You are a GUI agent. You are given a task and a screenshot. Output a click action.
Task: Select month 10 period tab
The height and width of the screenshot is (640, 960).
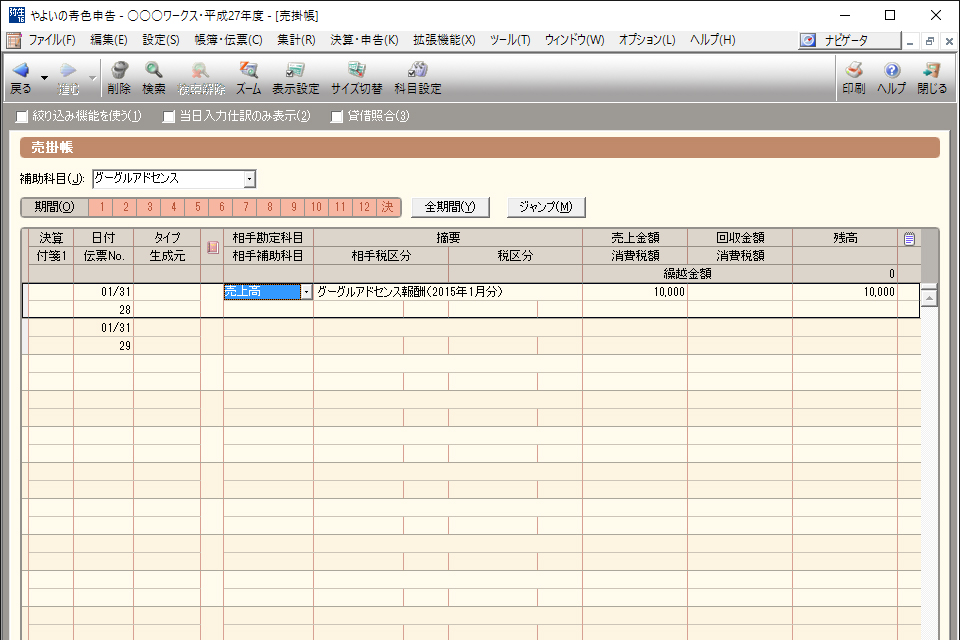(x=317, y=207)
